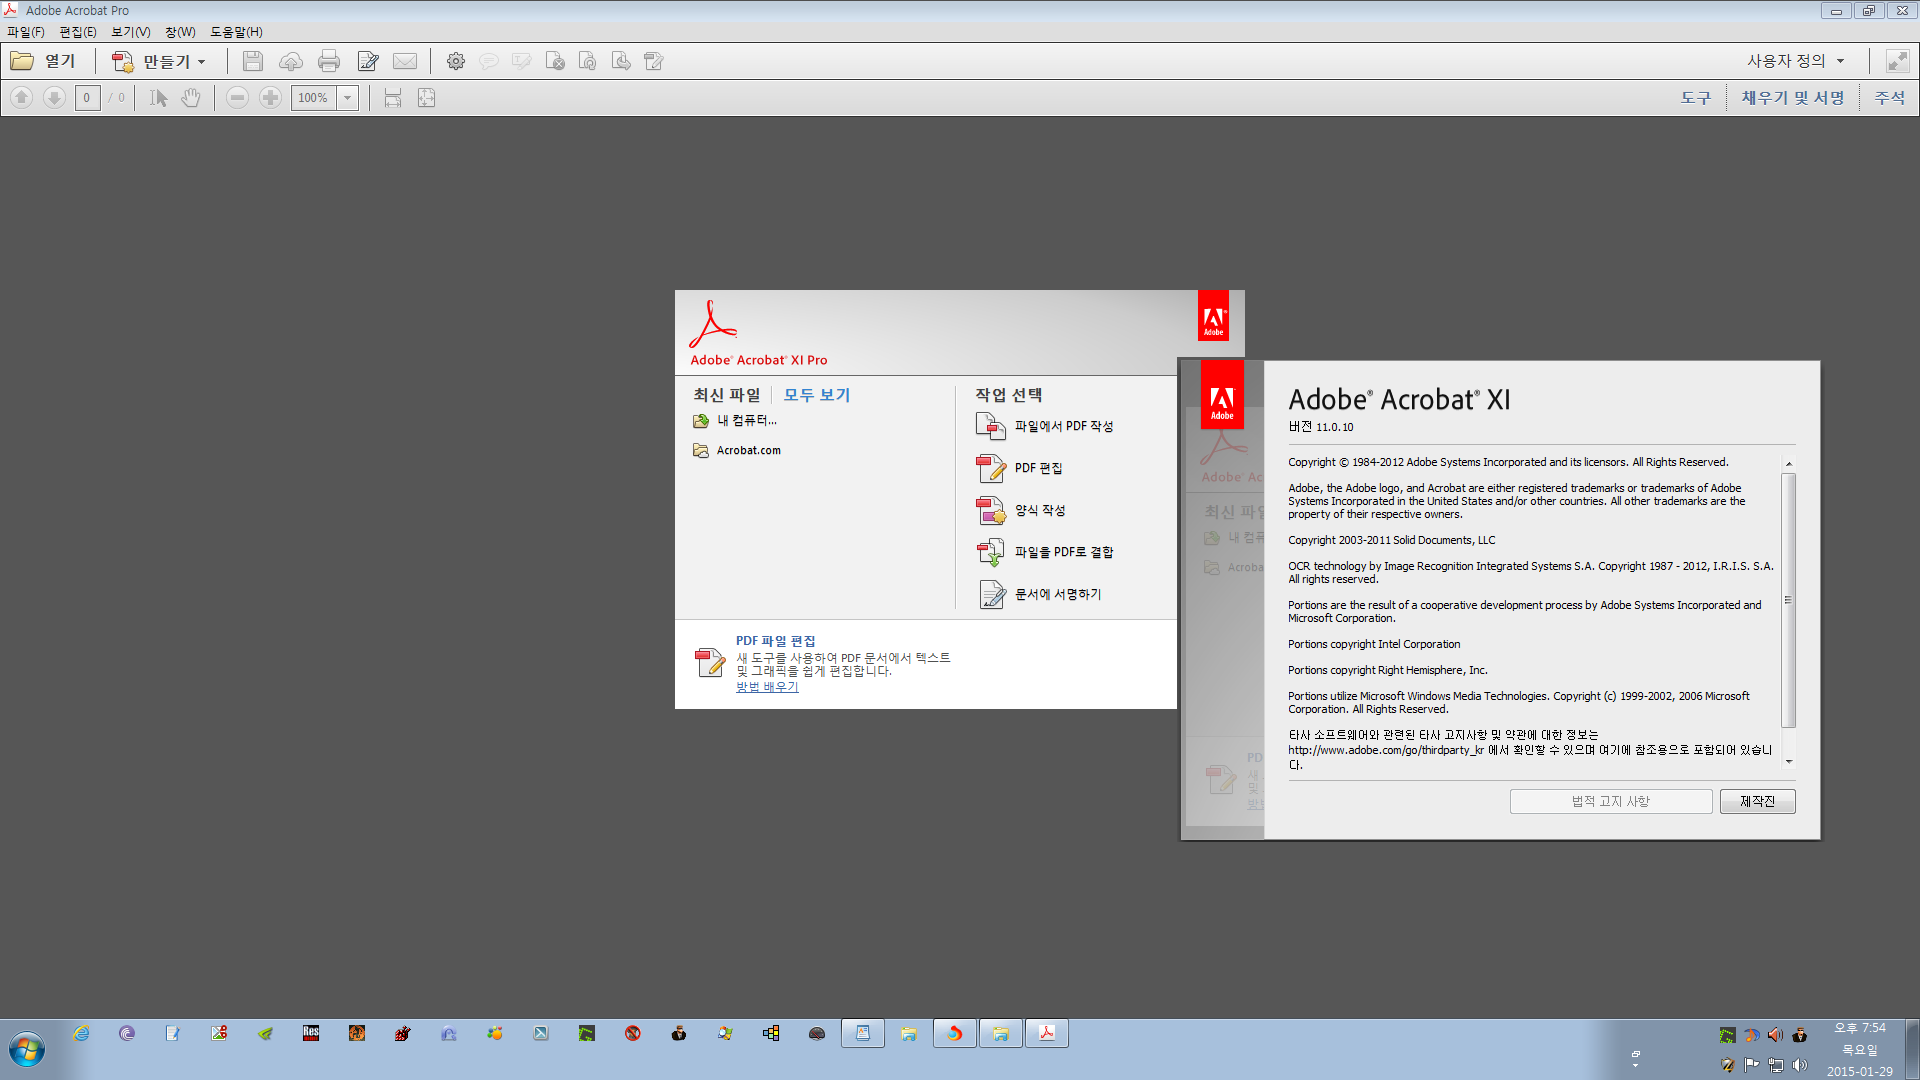1920x1080 pixels.
Task: Click the rotate page icon
Action: (x=588, y=62)
